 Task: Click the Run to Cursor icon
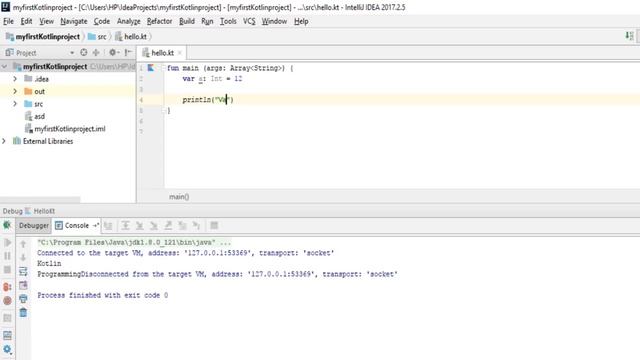point(196,225)
